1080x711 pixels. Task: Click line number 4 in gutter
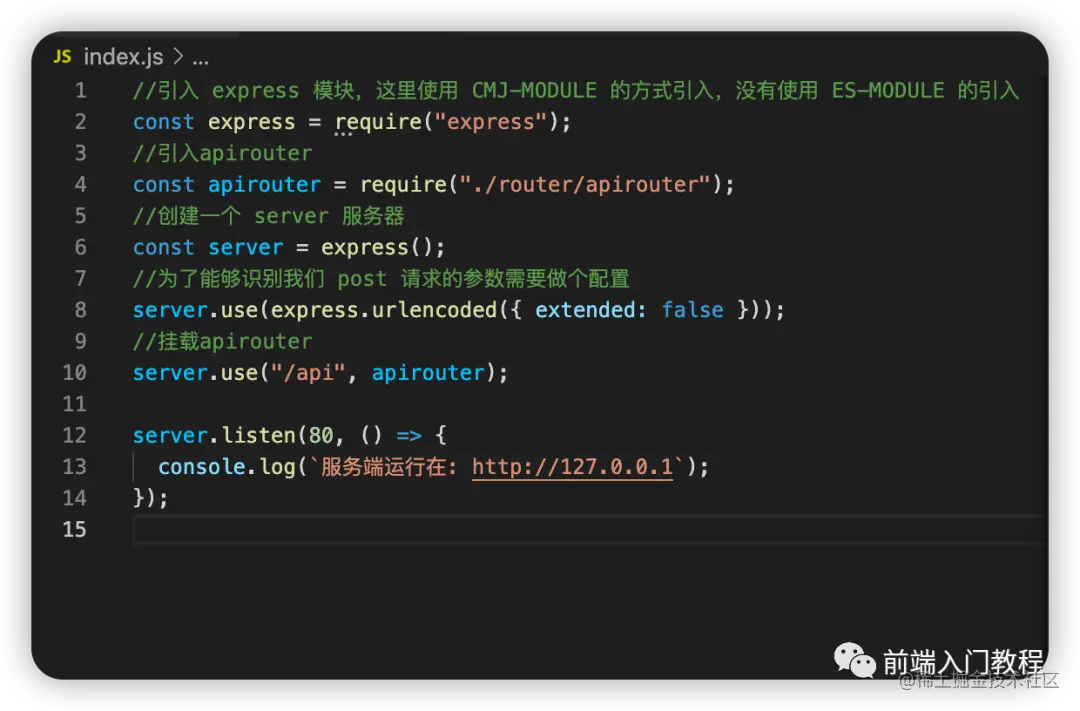coord(81,185)
